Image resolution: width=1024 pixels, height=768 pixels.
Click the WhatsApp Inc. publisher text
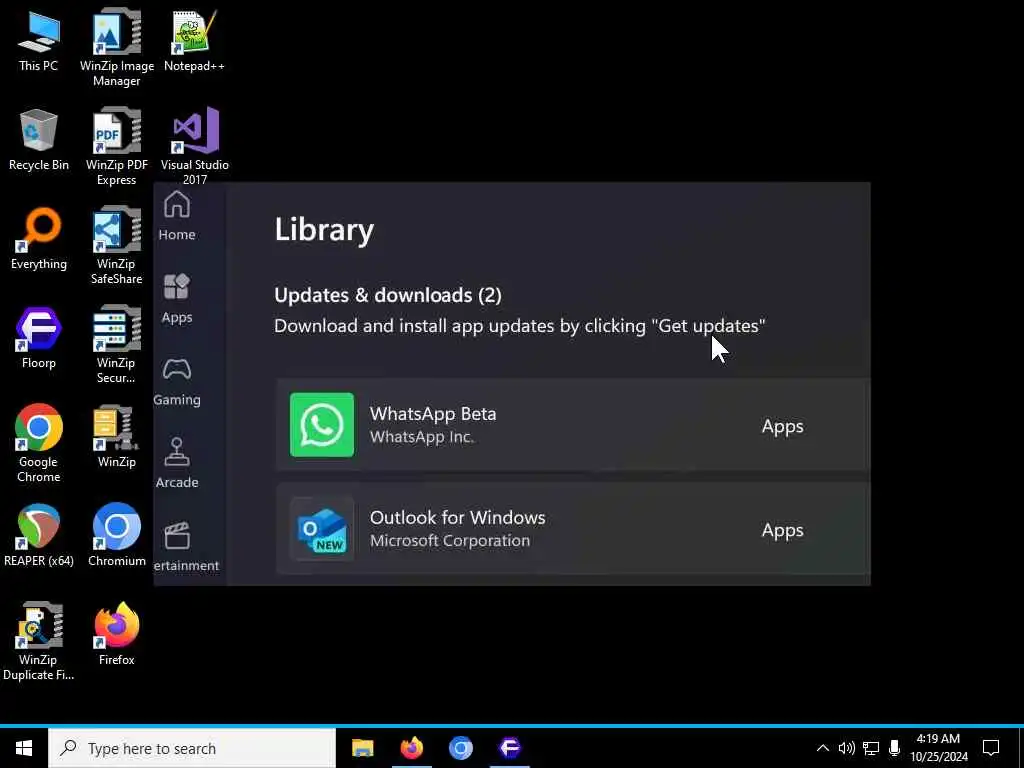coord(421,437)
